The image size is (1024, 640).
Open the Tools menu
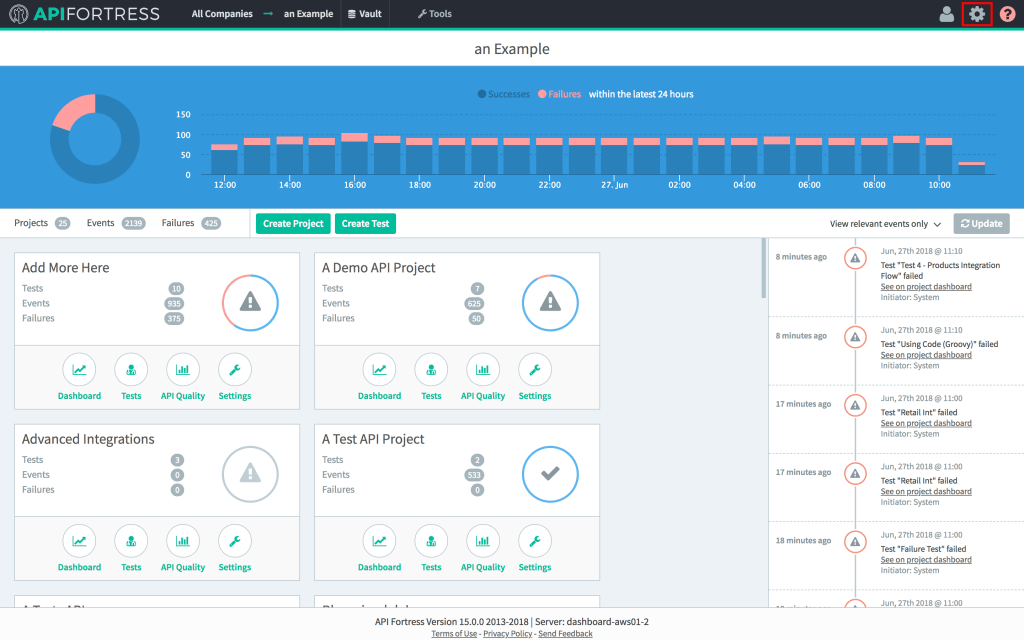(434, 14)
